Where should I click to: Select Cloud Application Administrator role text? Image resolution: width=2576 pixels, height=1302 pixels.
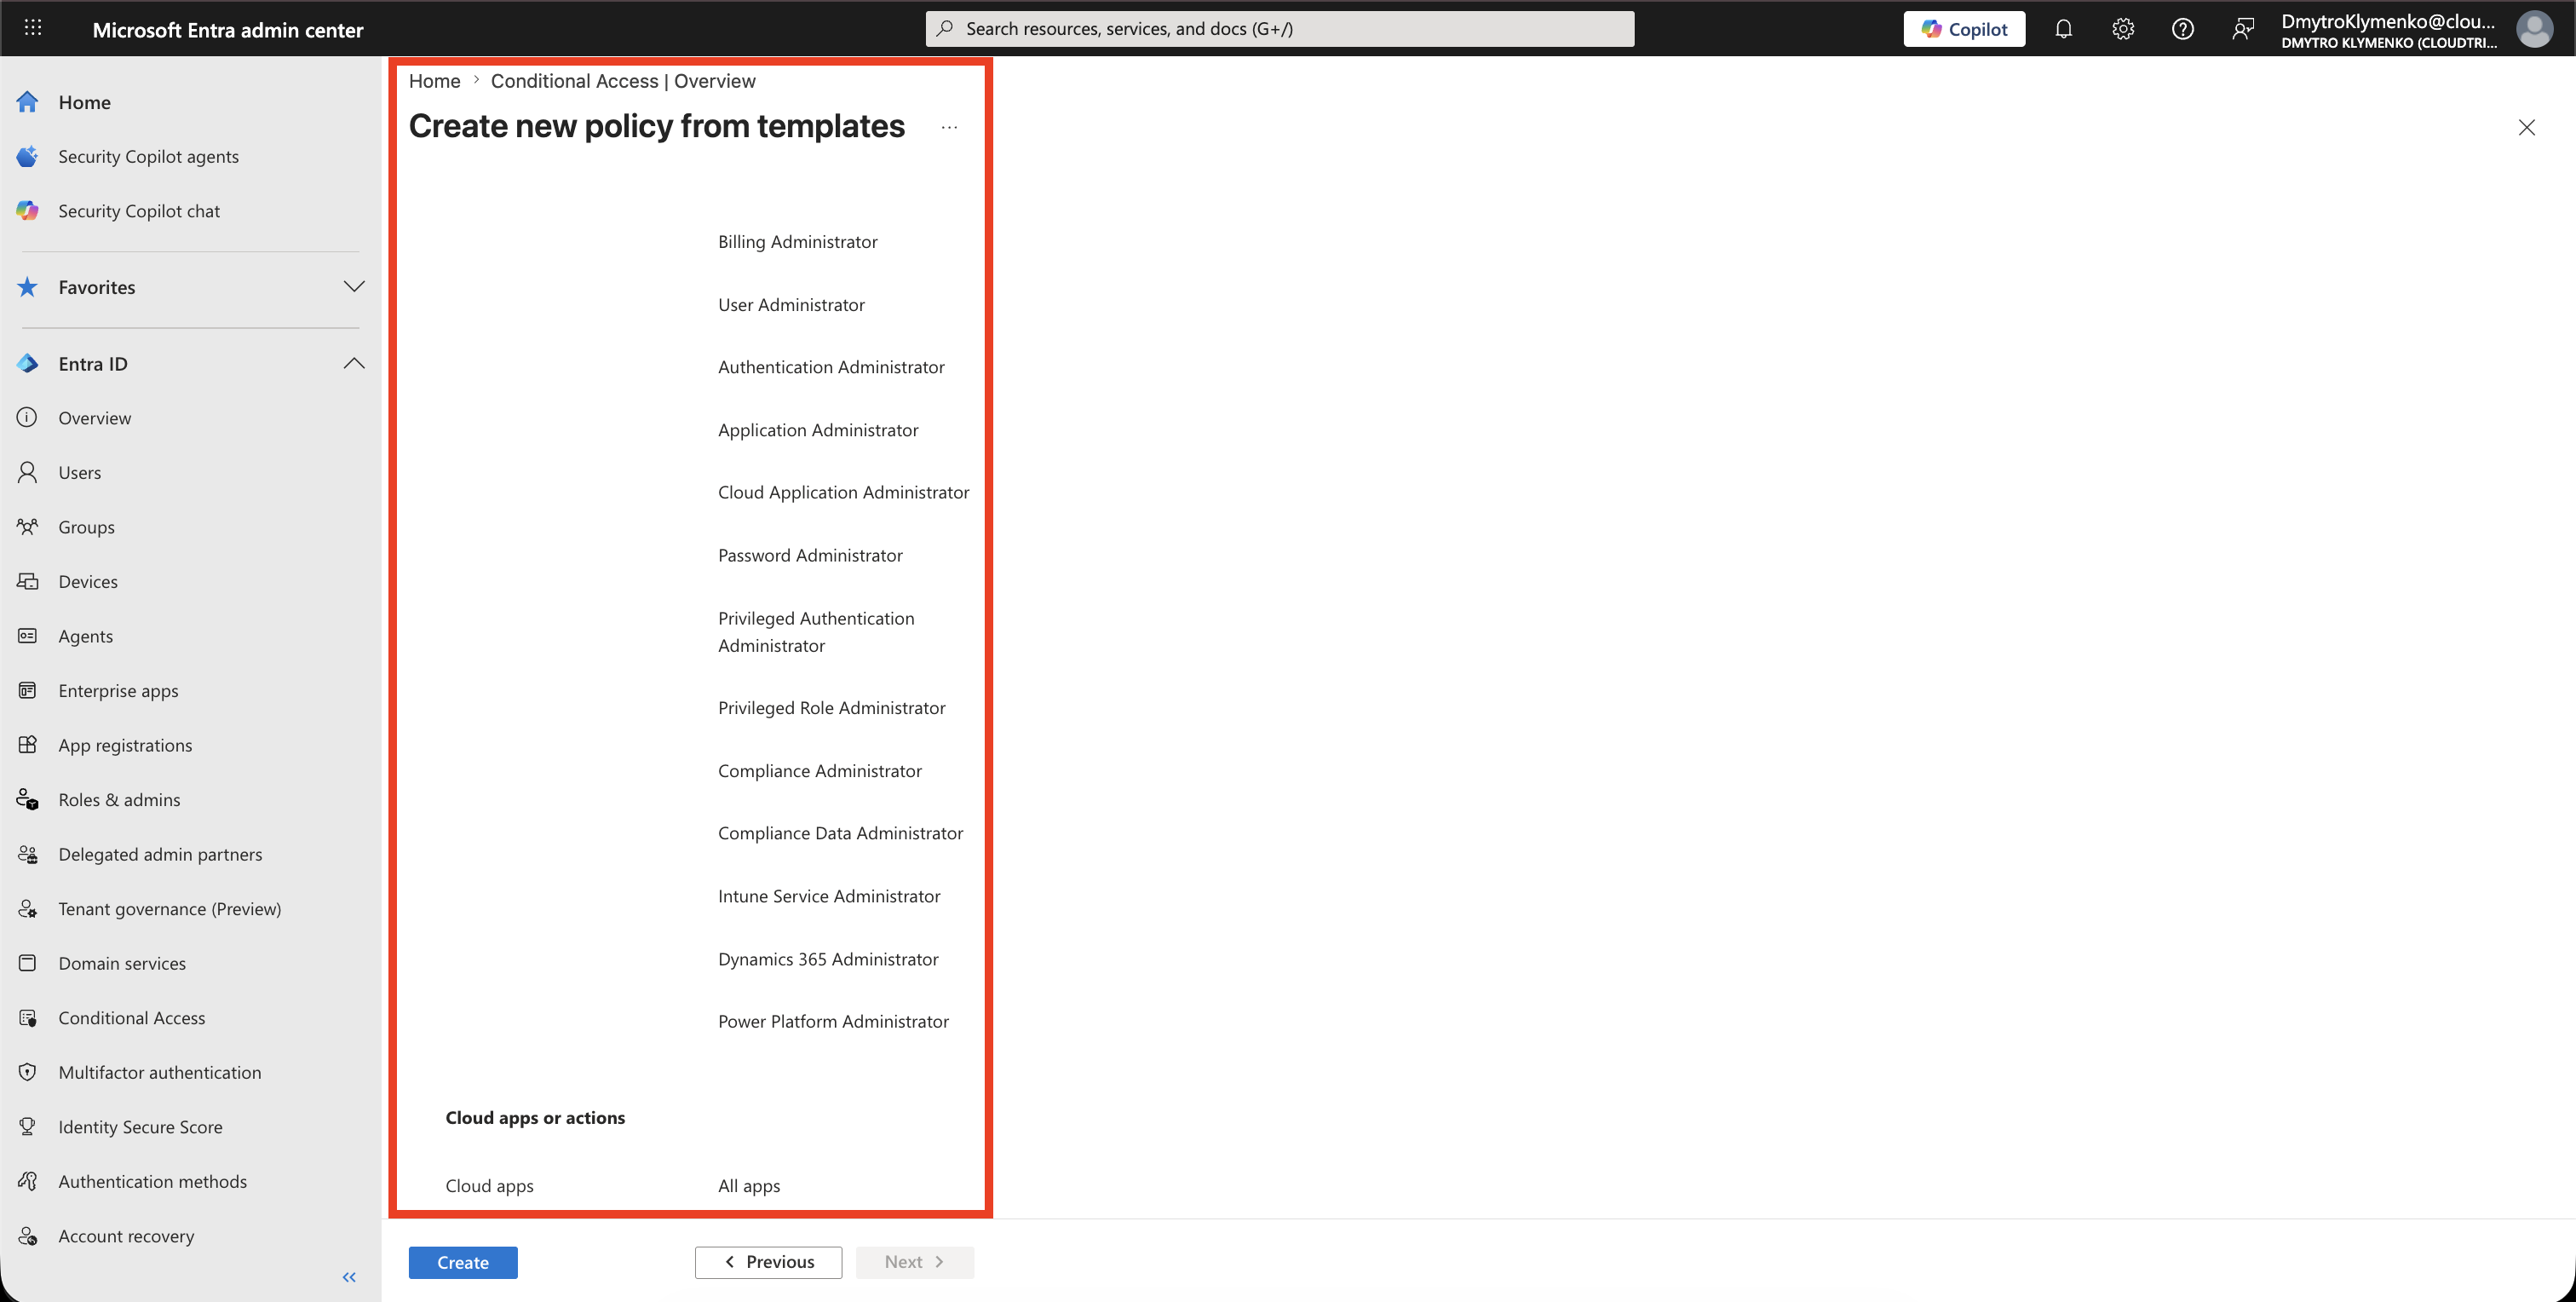click(843, 492)
